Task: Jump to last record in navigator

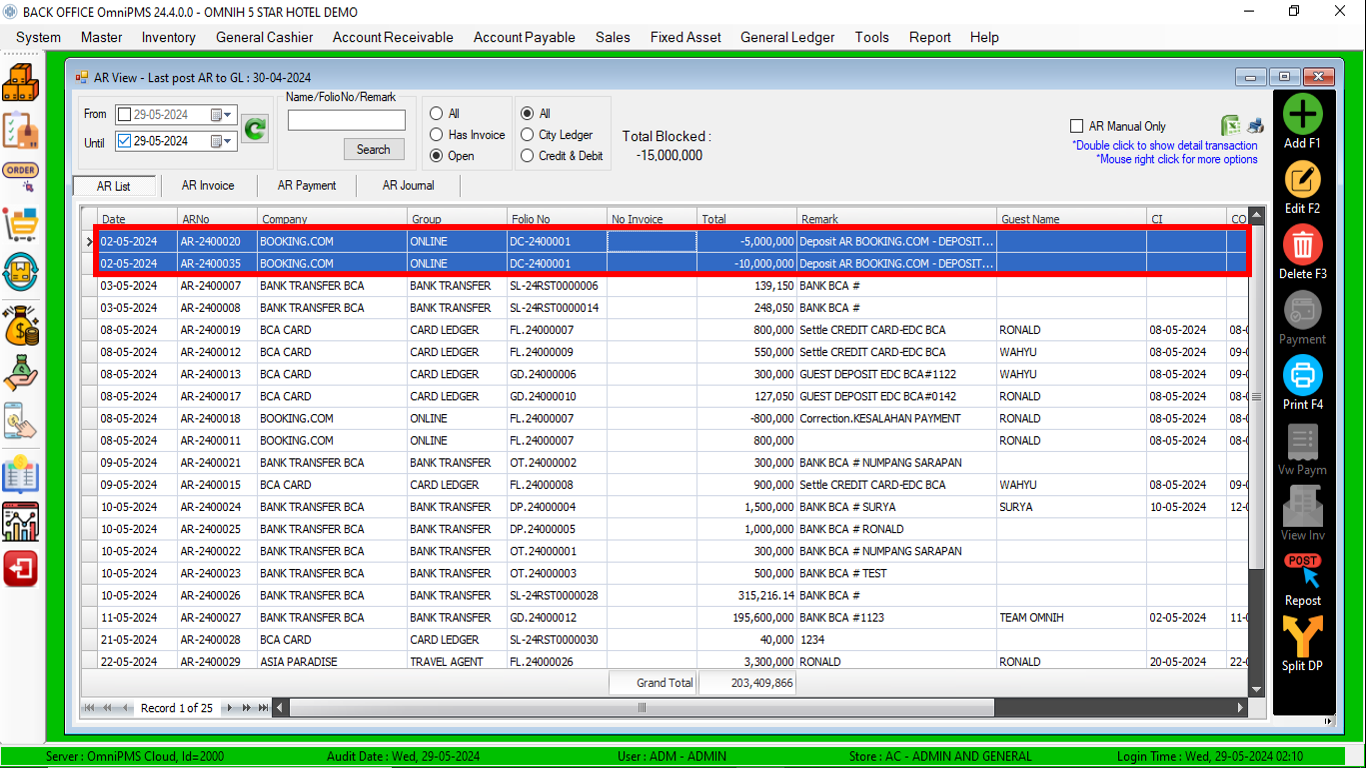Action: 264,708
